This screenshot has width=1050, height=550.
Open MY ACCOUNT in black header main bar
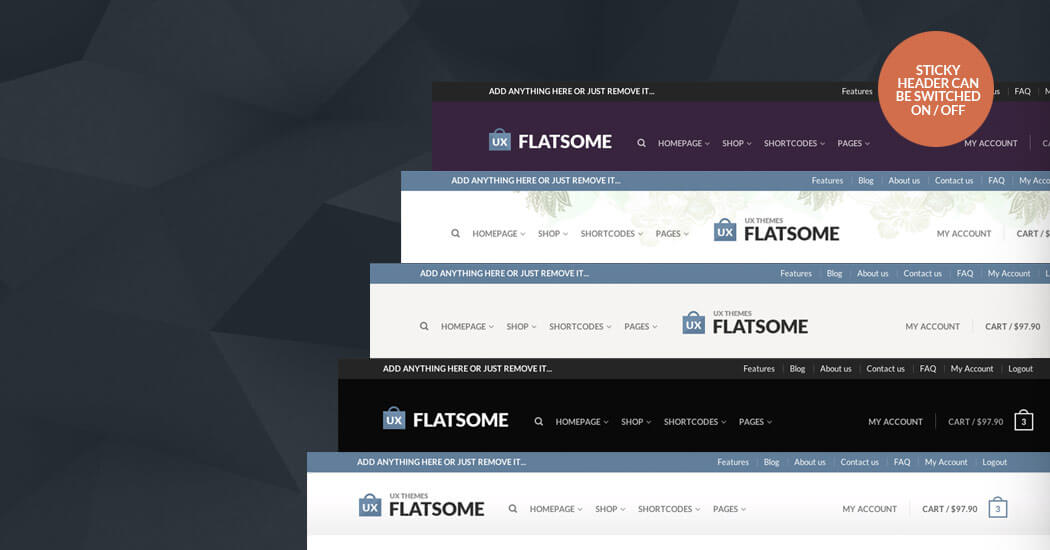(x=895, y=421)
